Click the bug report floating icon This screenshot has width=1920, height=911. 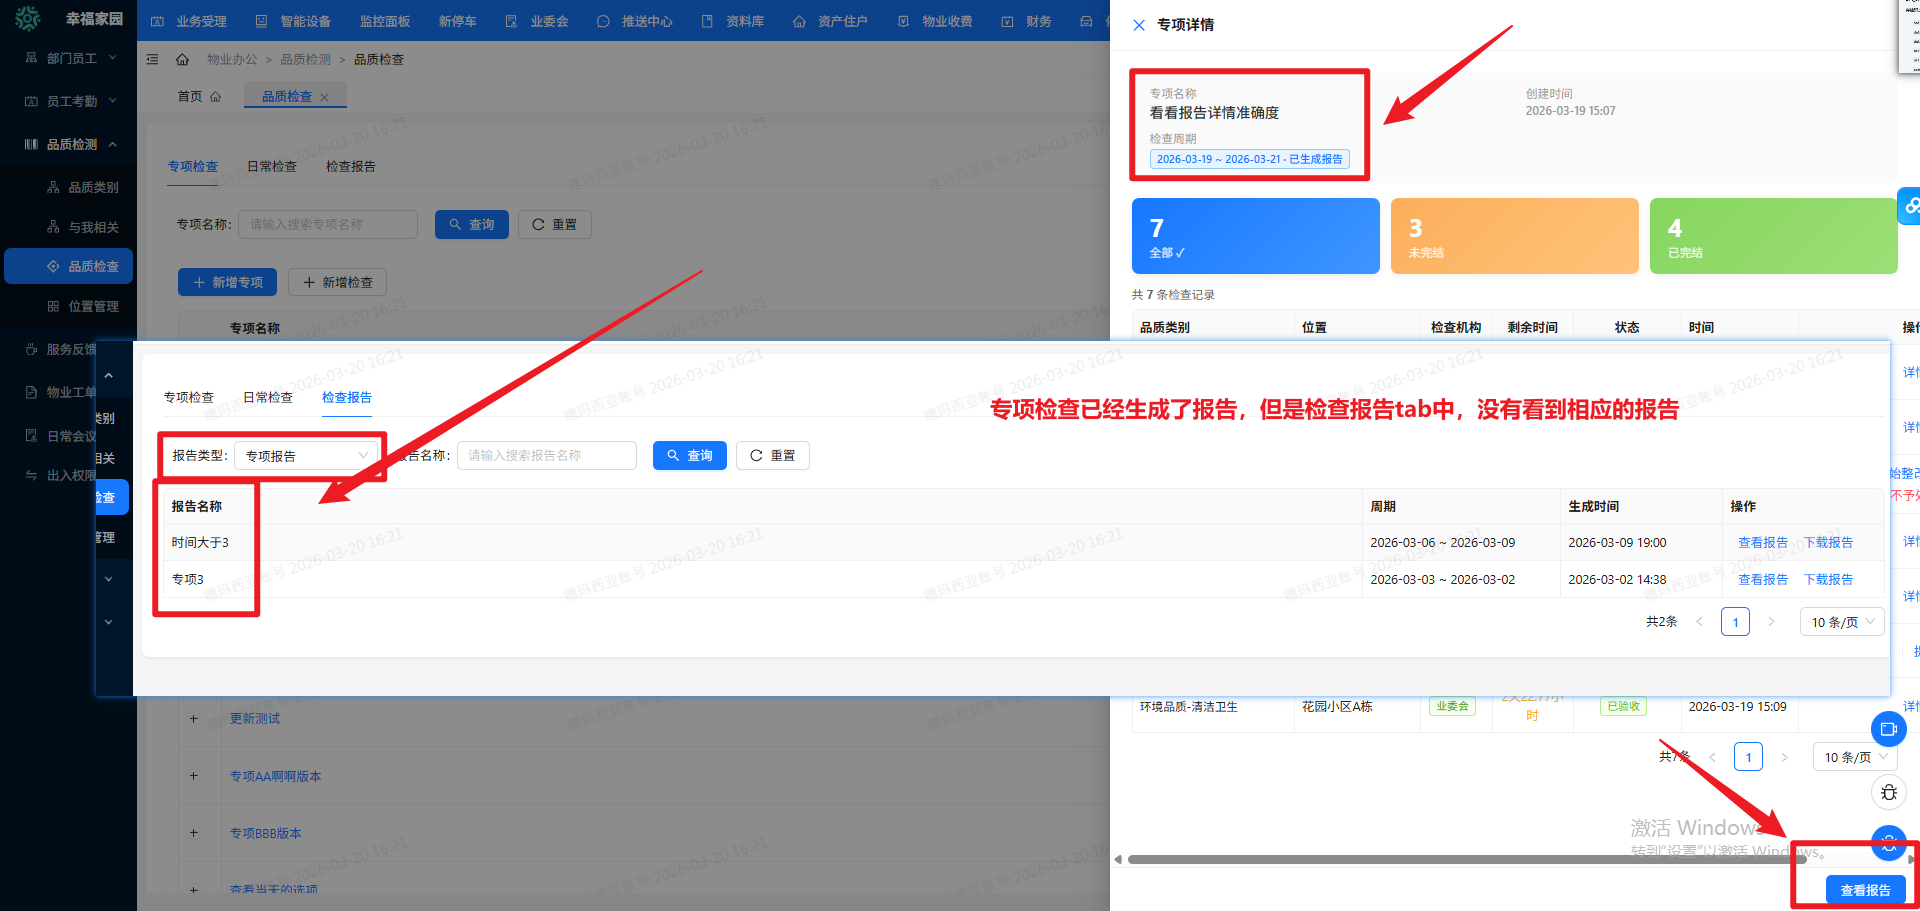point(1888,793)
